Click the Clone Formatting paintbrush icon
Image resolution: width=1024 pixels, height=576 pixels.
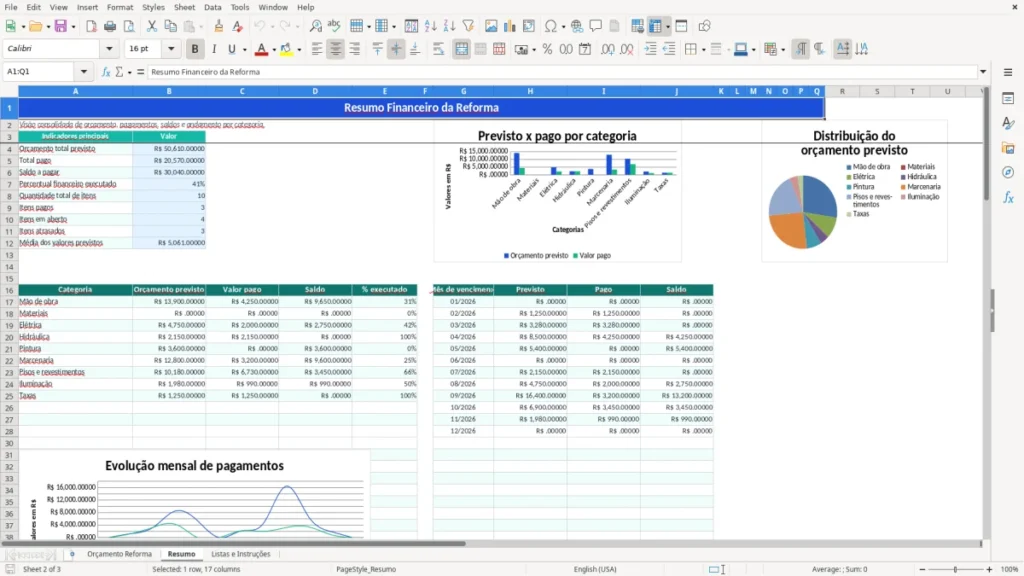pyautogui.click(x=219, y=26)
